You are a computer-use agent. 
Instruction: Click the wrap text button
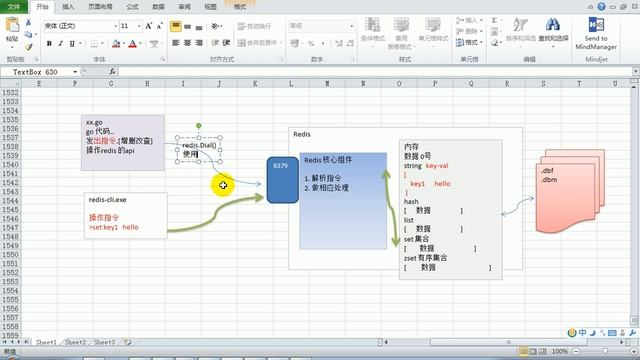pos(254,27)
